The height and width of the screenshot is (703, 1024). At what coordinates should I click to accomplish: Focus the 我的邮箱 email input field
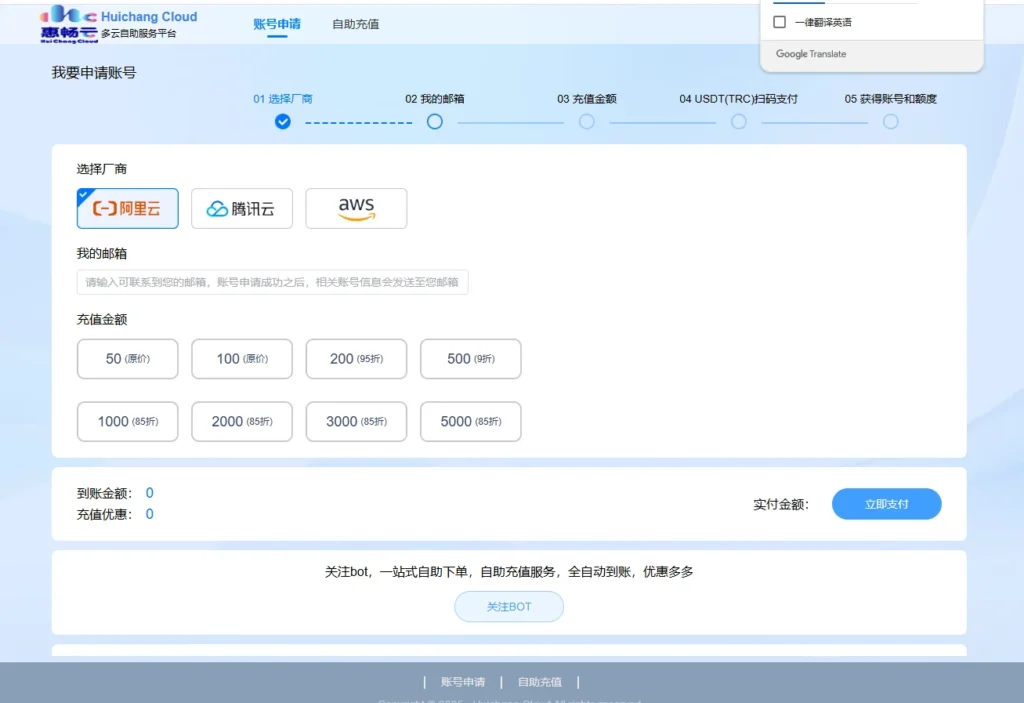(272, 282)
